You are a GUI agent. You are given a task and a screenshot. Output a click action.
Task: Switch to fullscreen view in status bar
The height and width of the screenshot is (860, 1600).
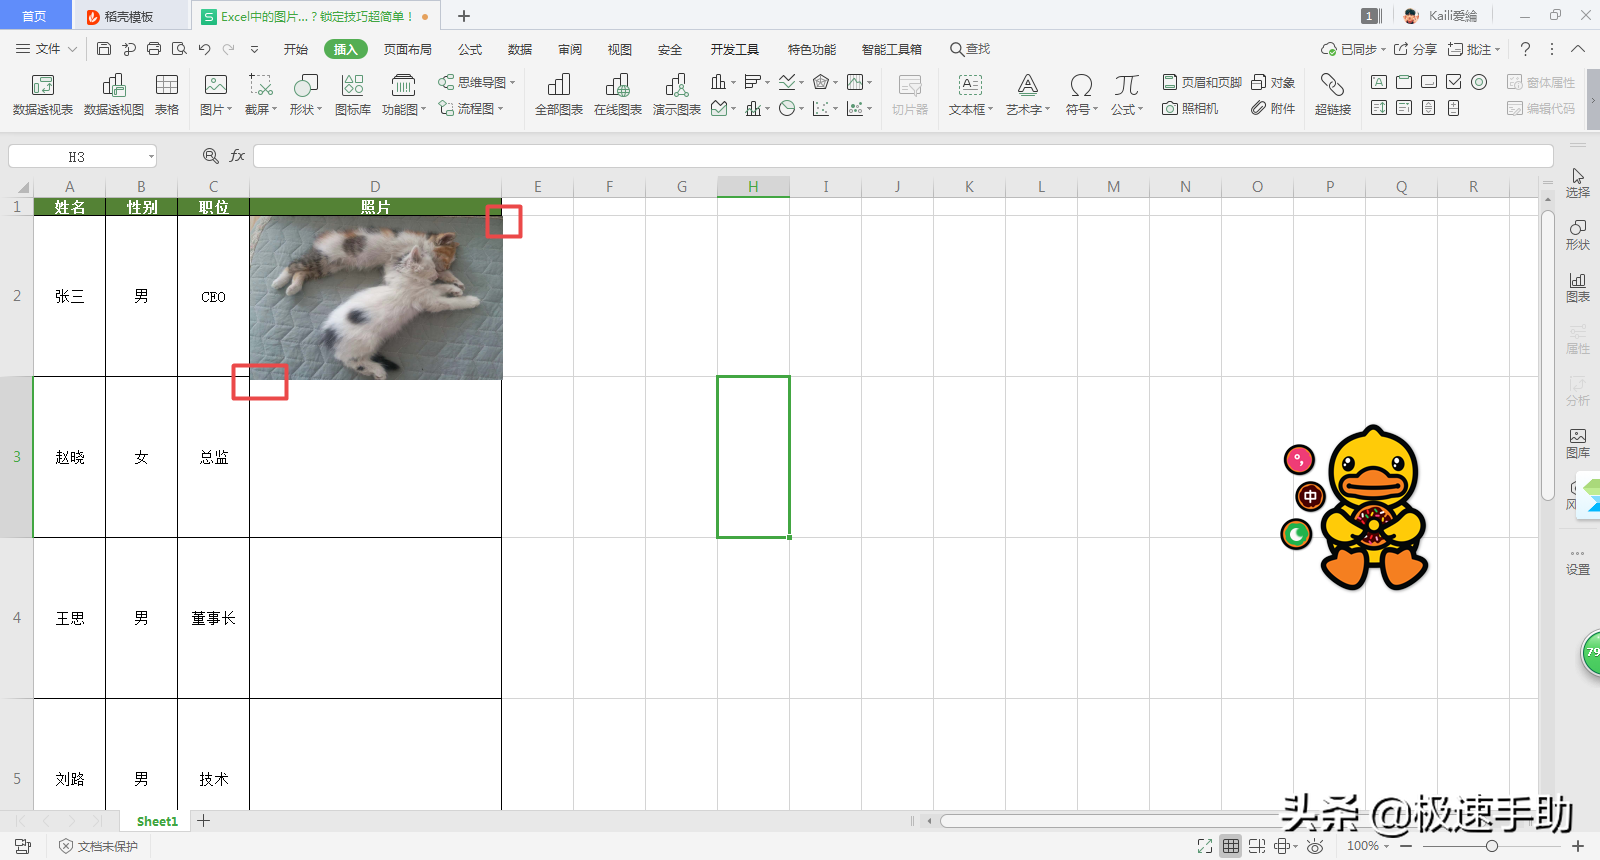pos(1205,846)
